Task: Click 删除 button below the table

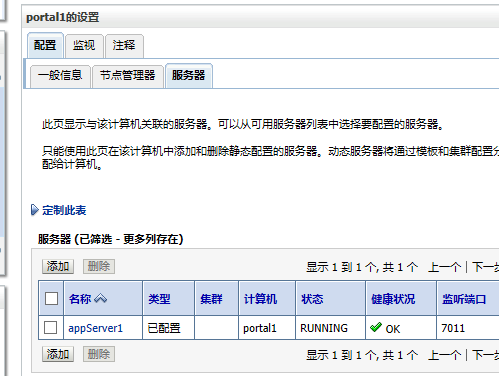Action: tap(99, 354)
